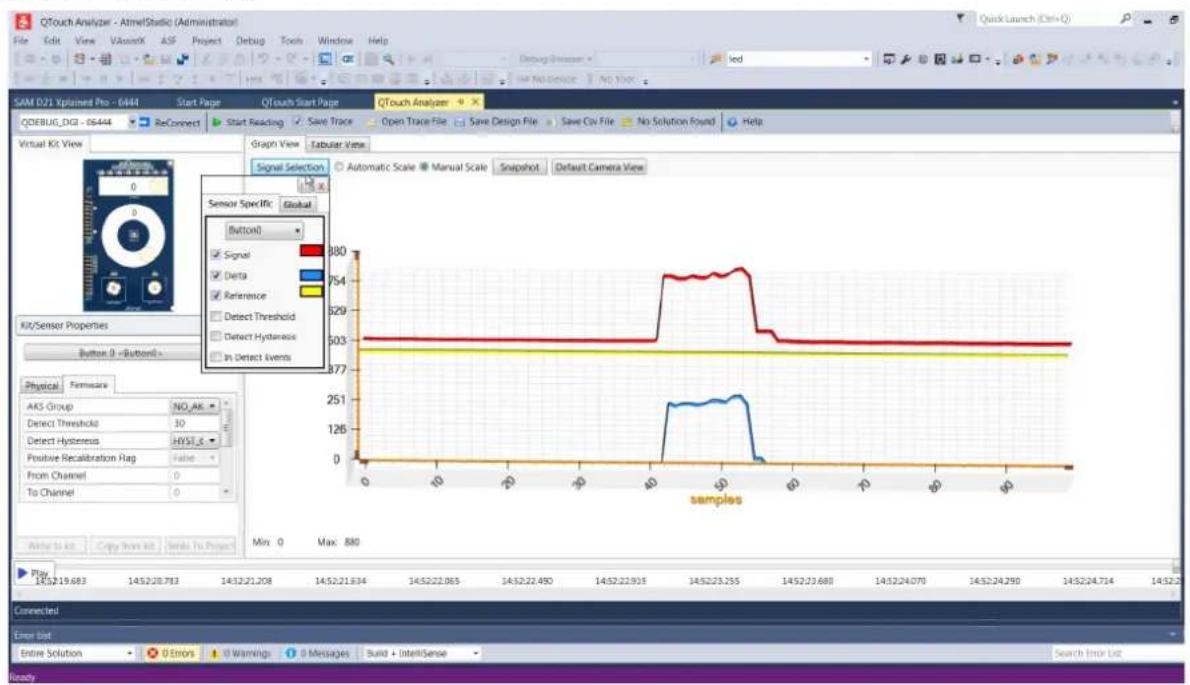The image size is (1190, 685).
Task: Click the green Start Reading play icon
Action: tap(216, 122)
